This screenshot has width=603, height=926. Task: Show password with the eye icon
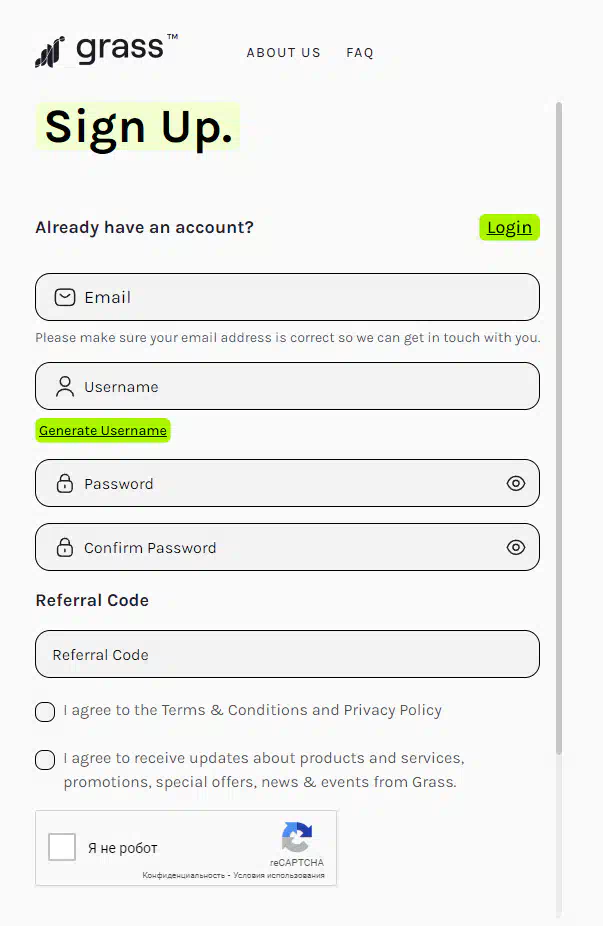click(516, 483)
